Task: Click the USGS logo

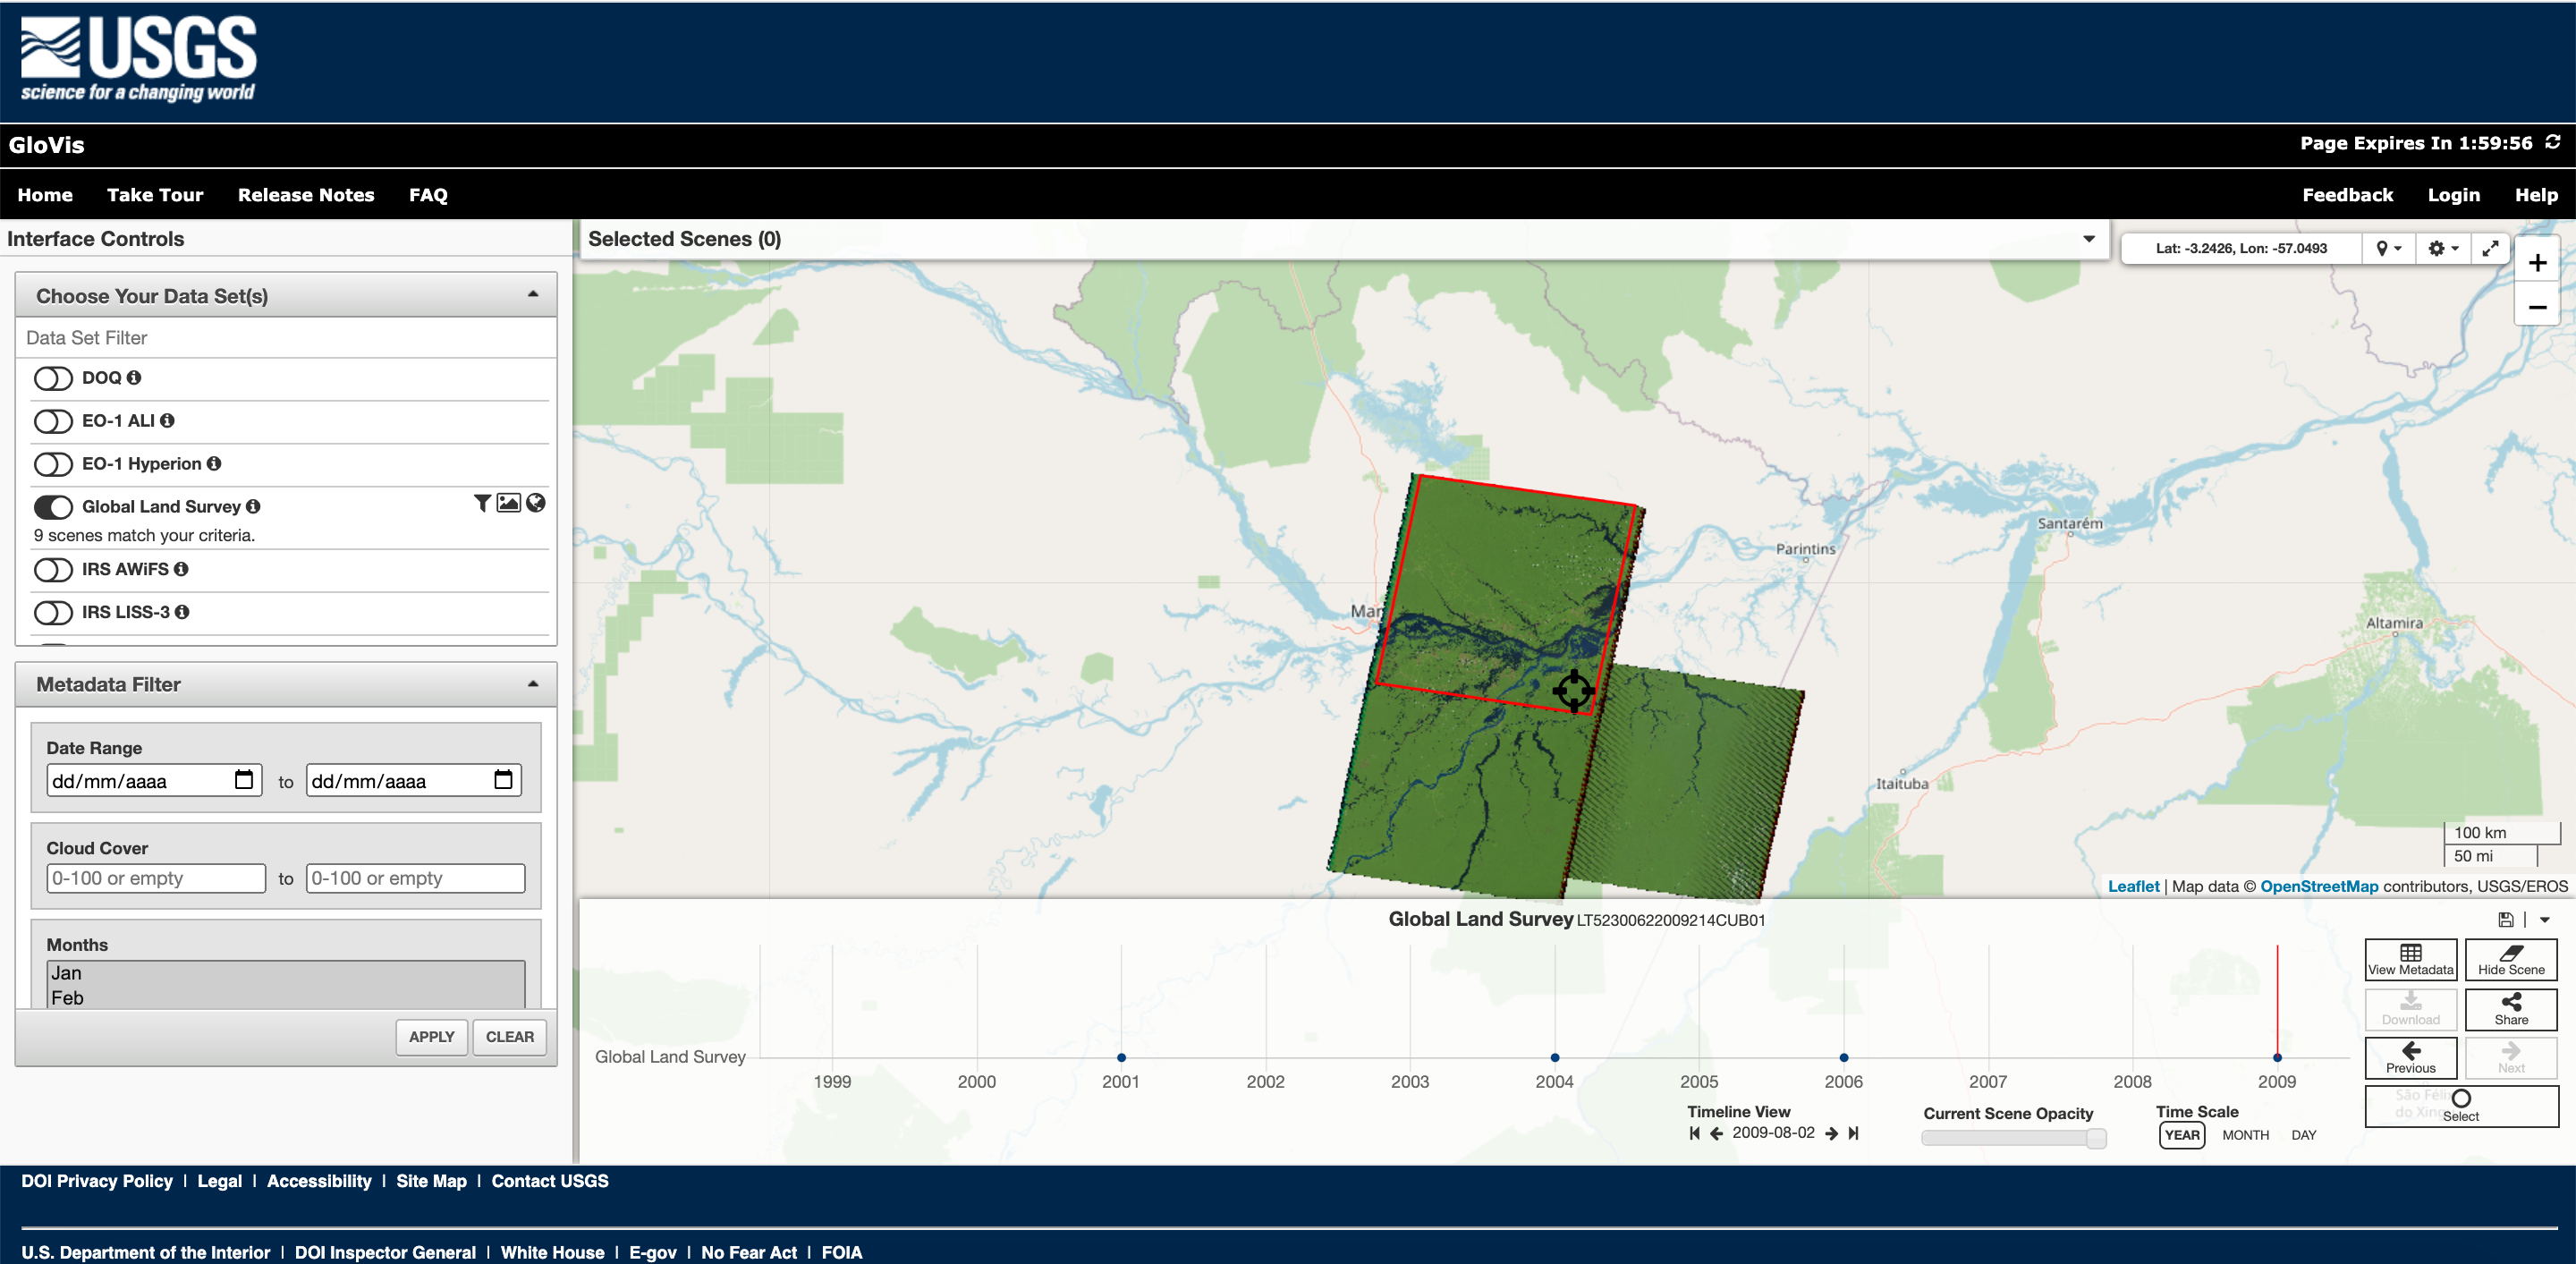Action: coord(138,59)
